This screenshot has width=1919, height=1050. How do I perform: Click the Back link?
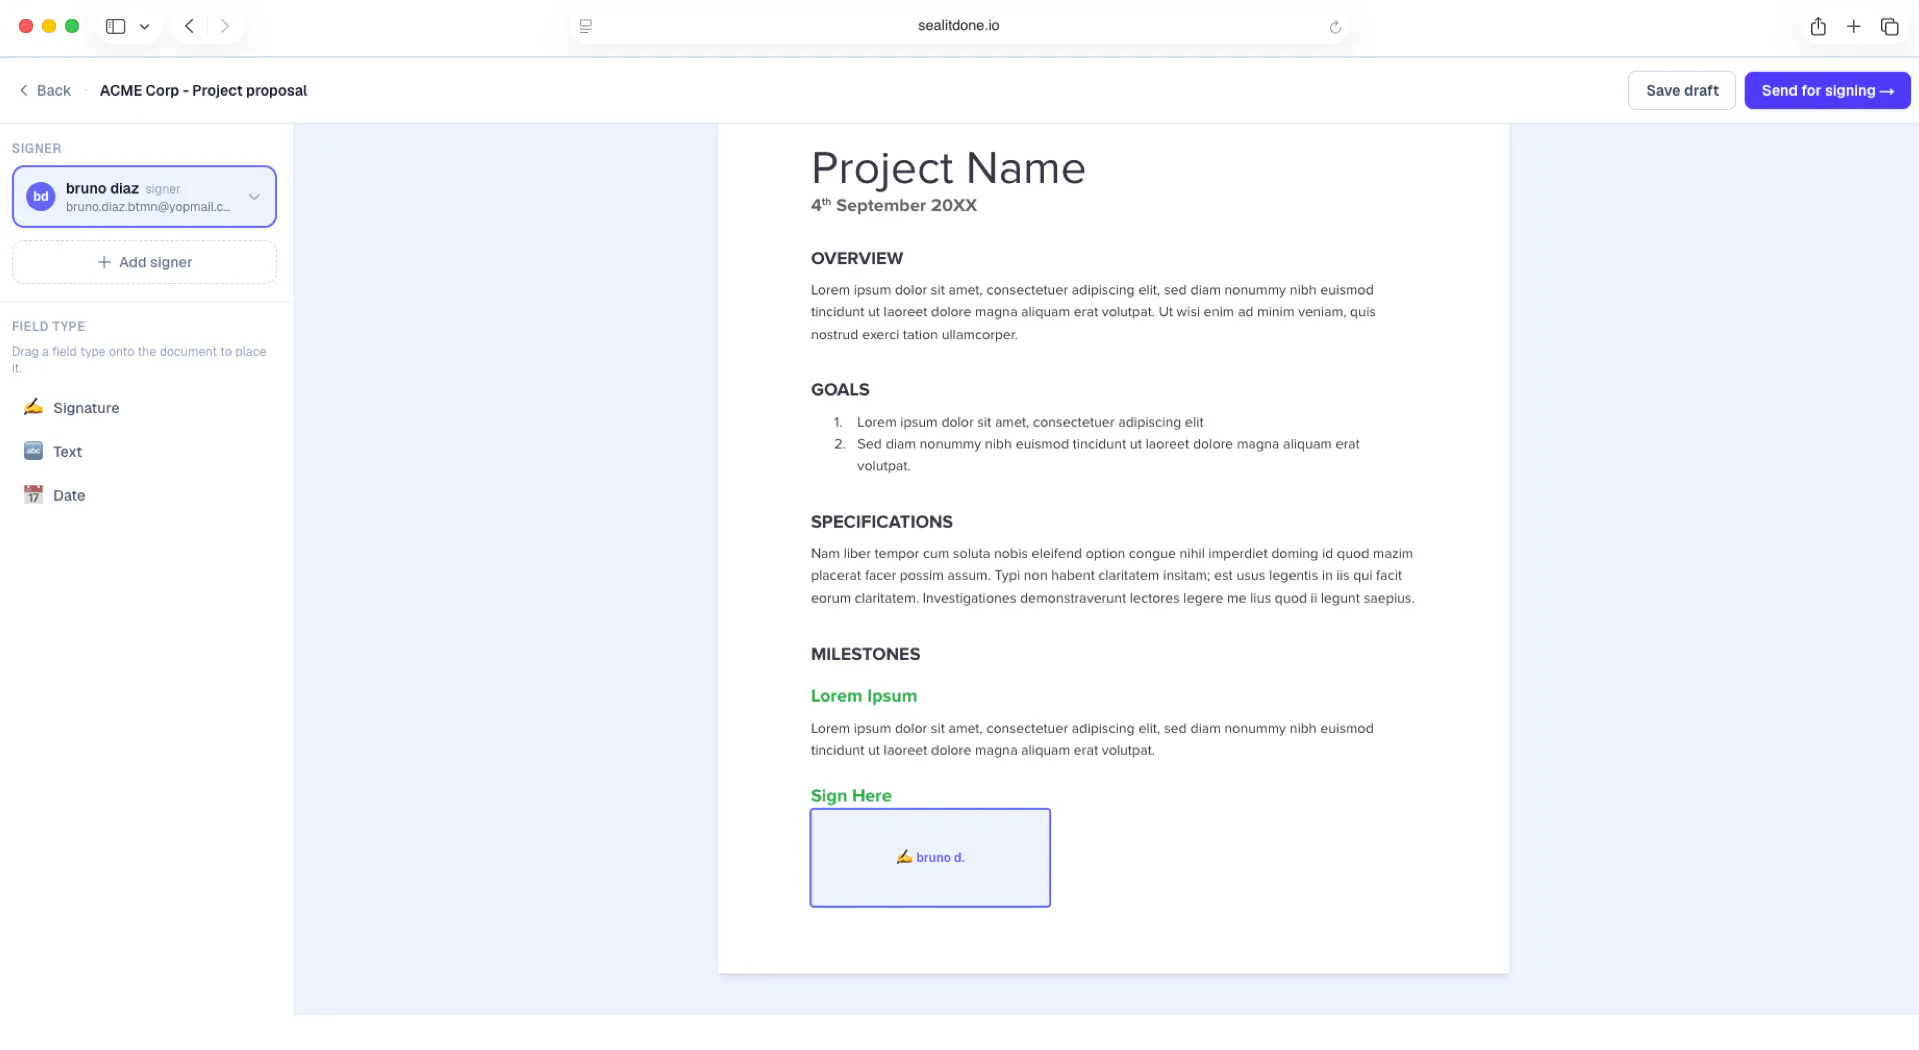(x=45, y=91)
